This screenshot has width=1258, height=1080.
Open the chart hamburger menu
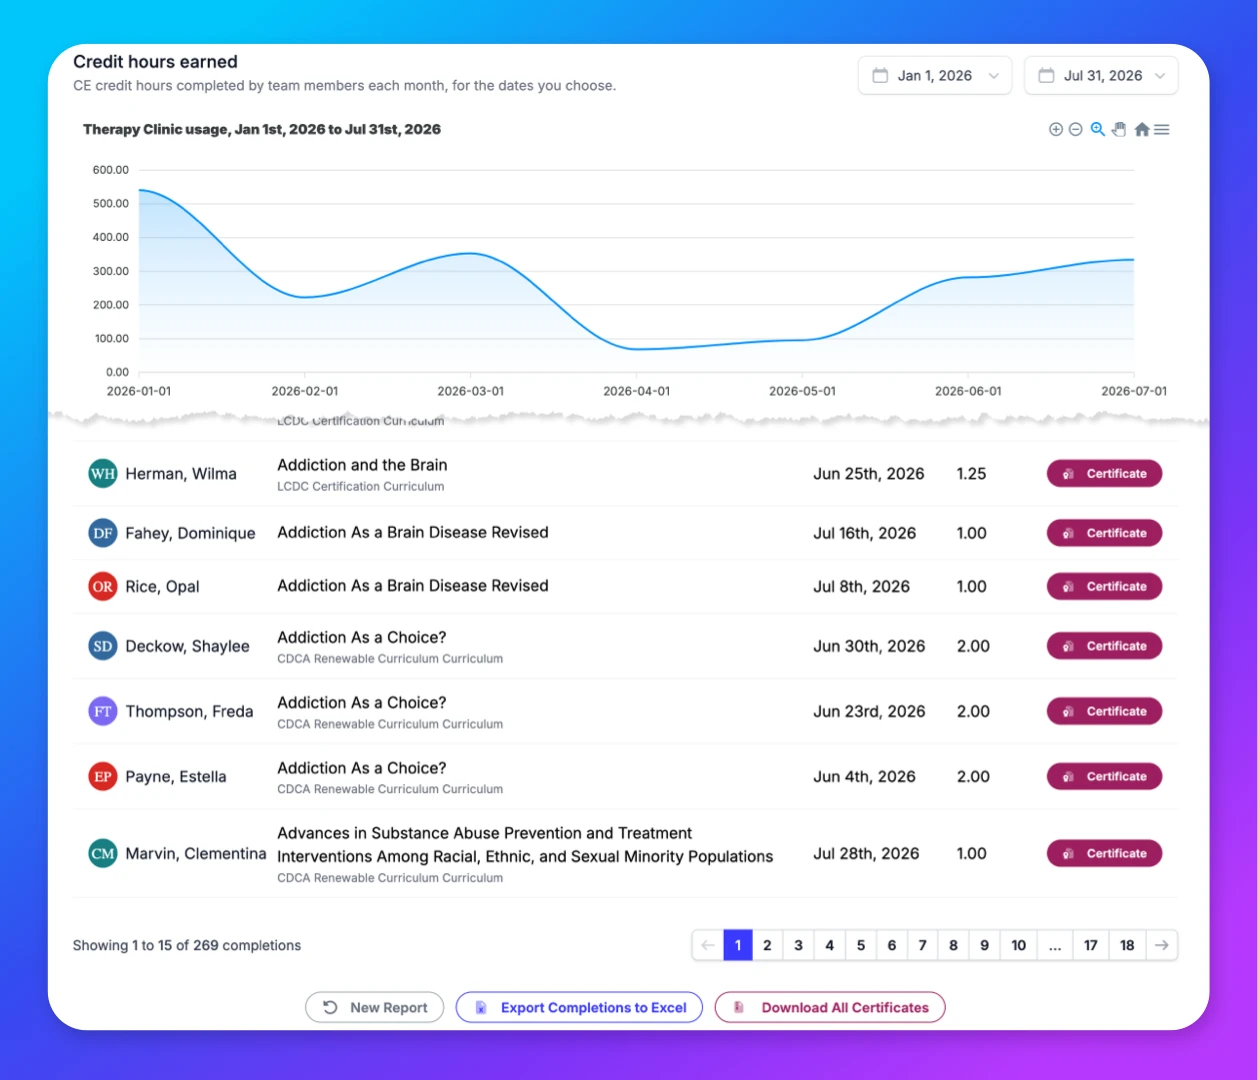[x=1162, y=129]
